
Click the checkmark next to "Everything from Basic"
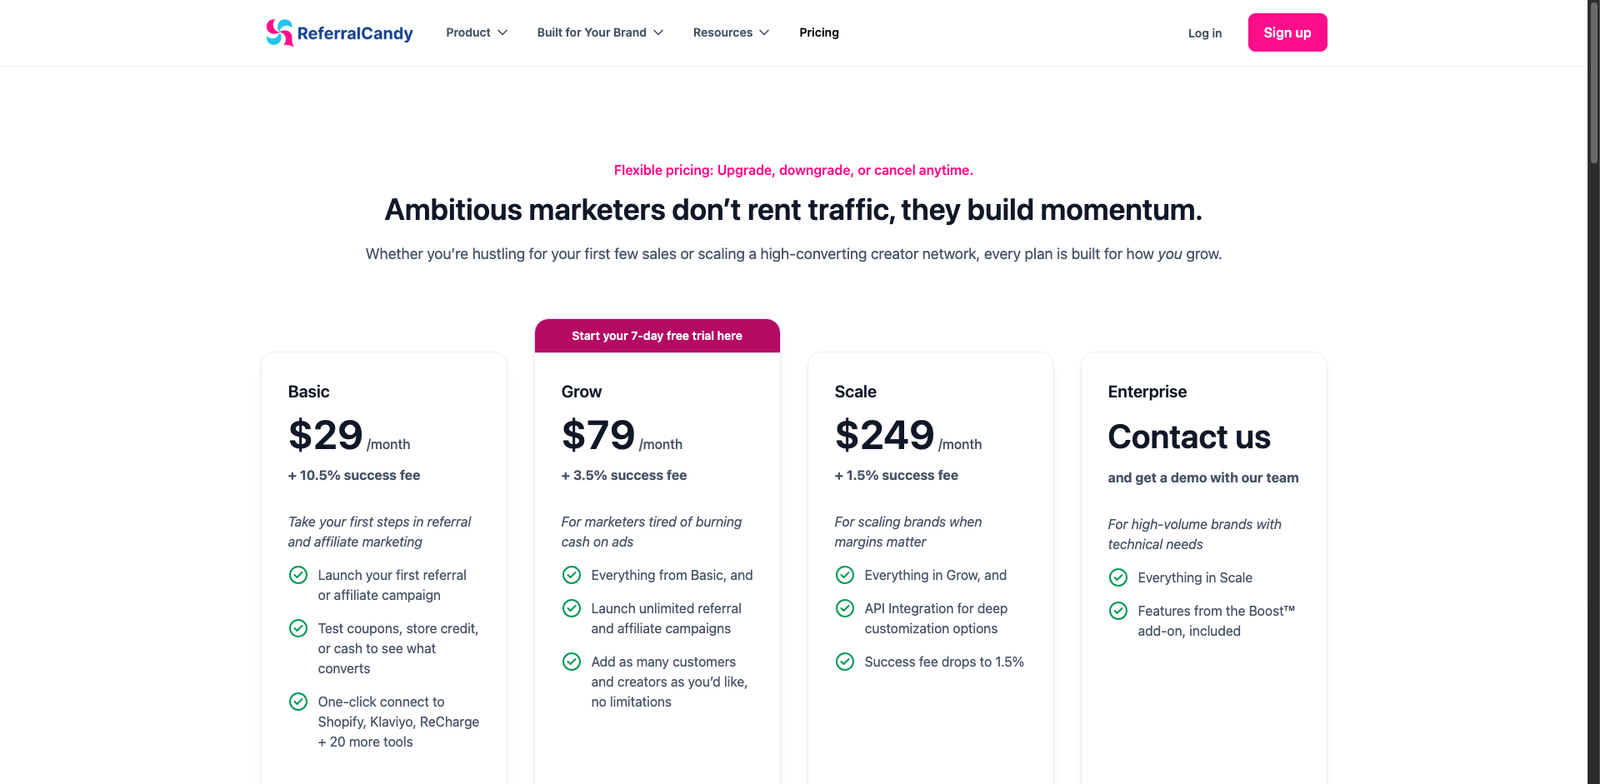click(x=572, y=575)
